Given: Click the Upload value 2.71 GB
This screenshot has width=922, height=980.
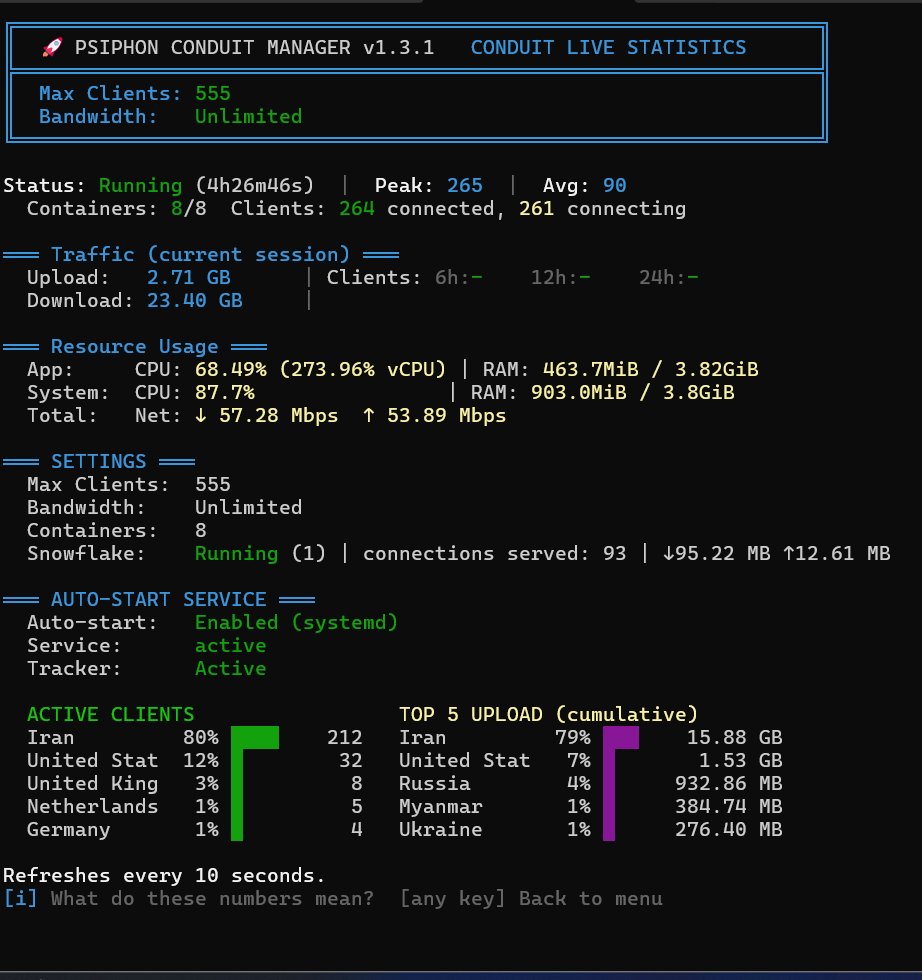Looking at the screenshot, I should [189, 278].
